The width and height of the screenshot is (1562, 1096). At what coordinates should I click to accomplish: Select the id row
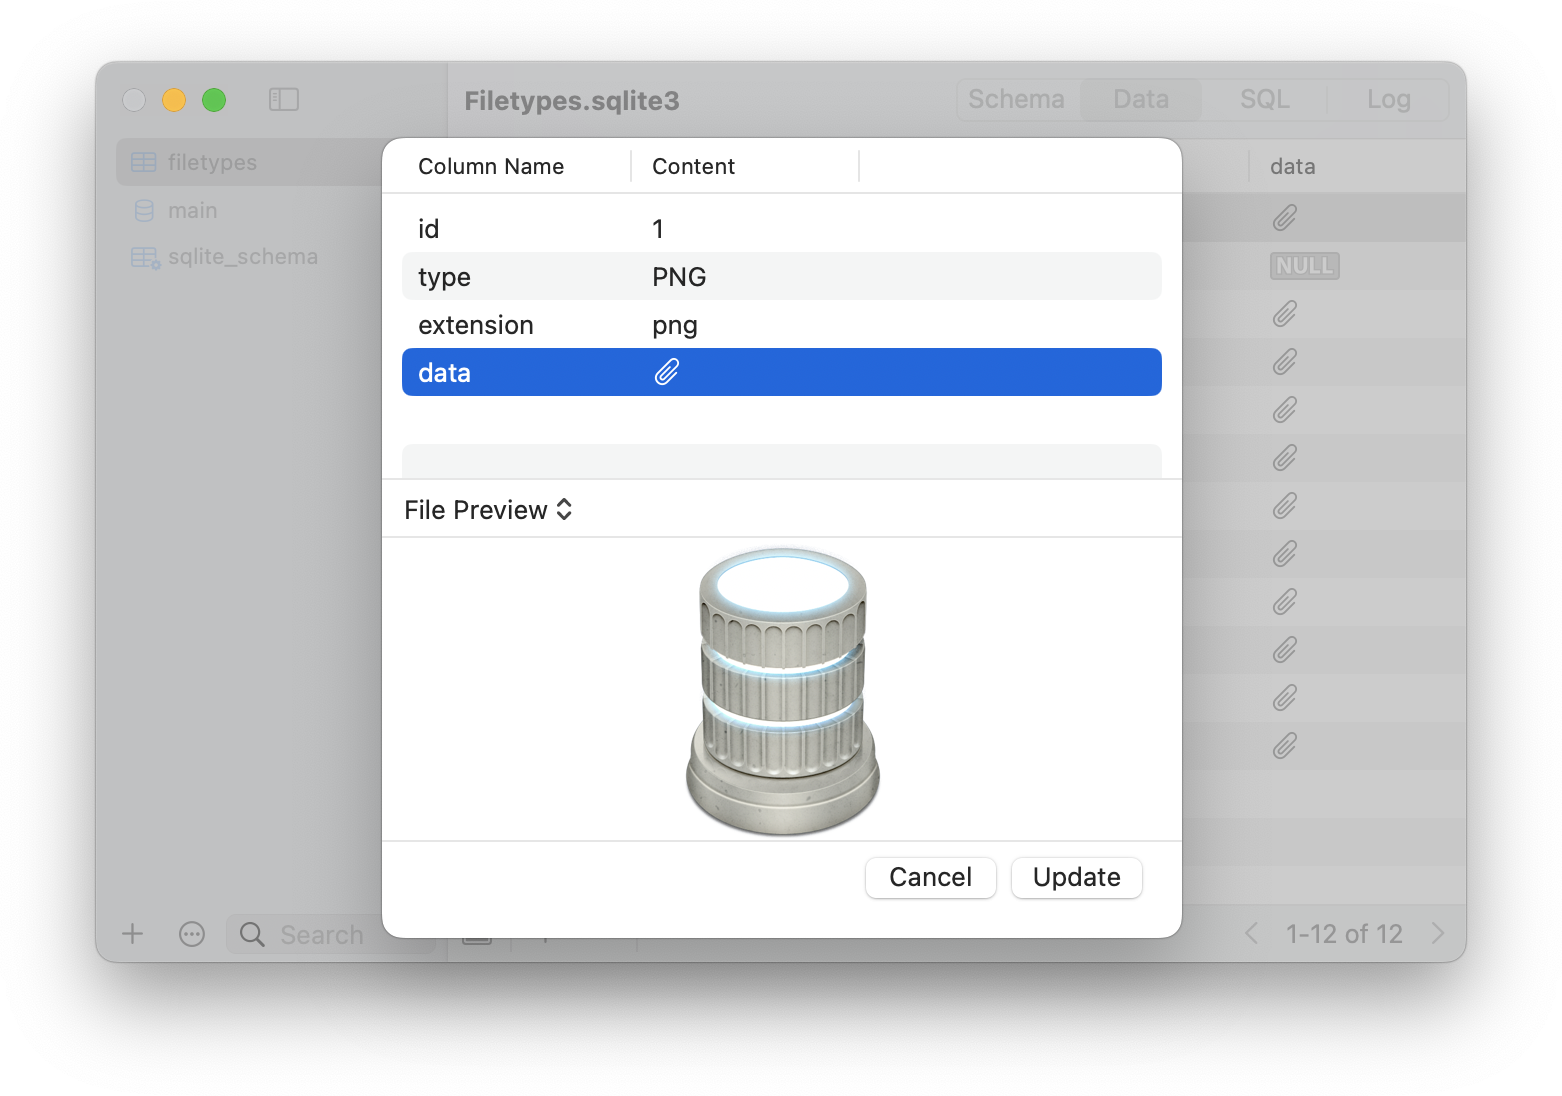782,229
